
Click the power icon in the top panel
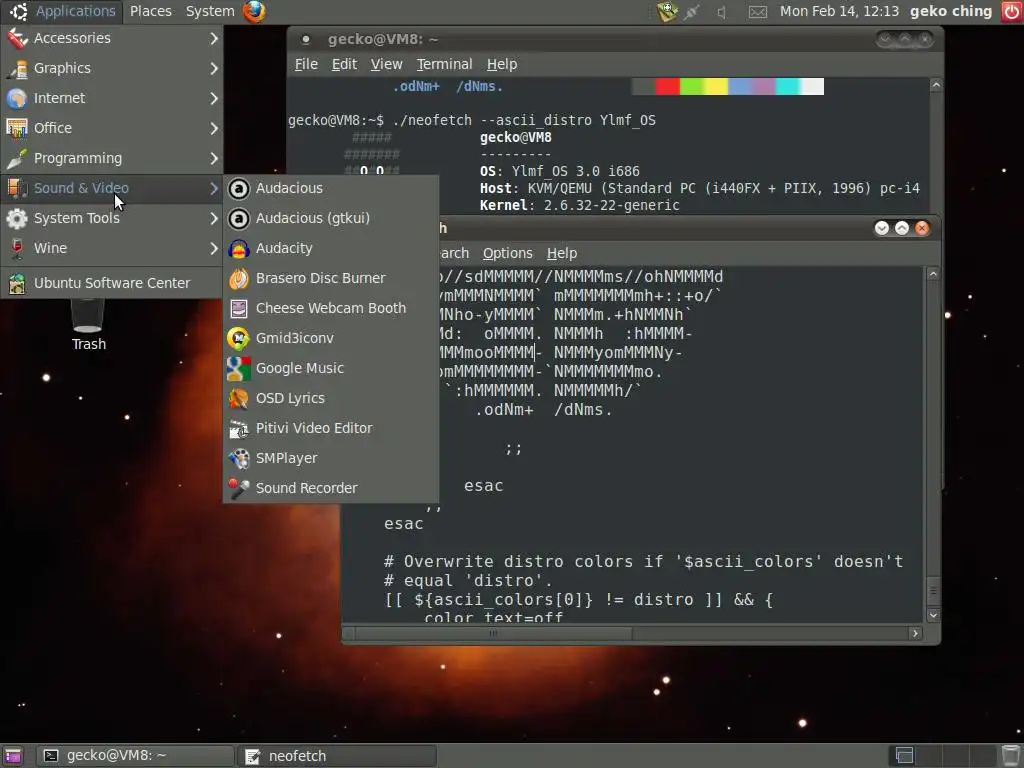[x=1012, y=11]
